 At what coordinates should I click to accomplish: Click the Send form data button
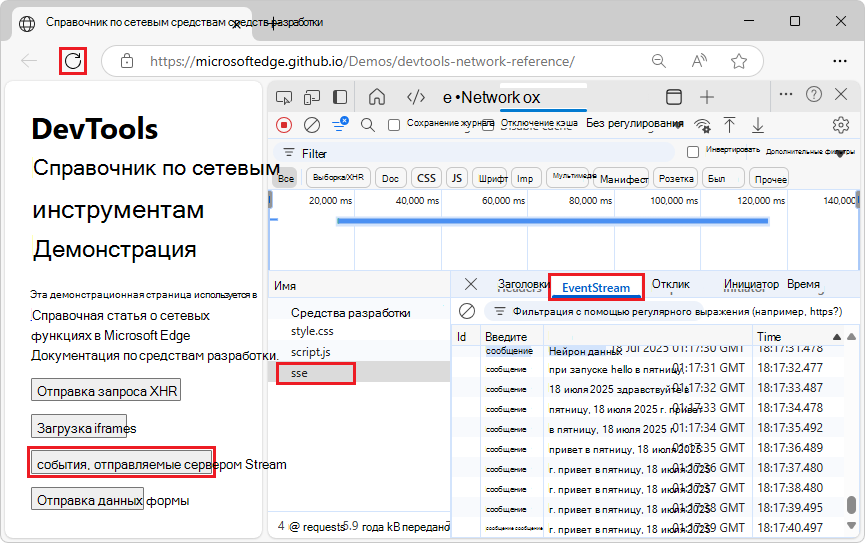pos(88,499)
